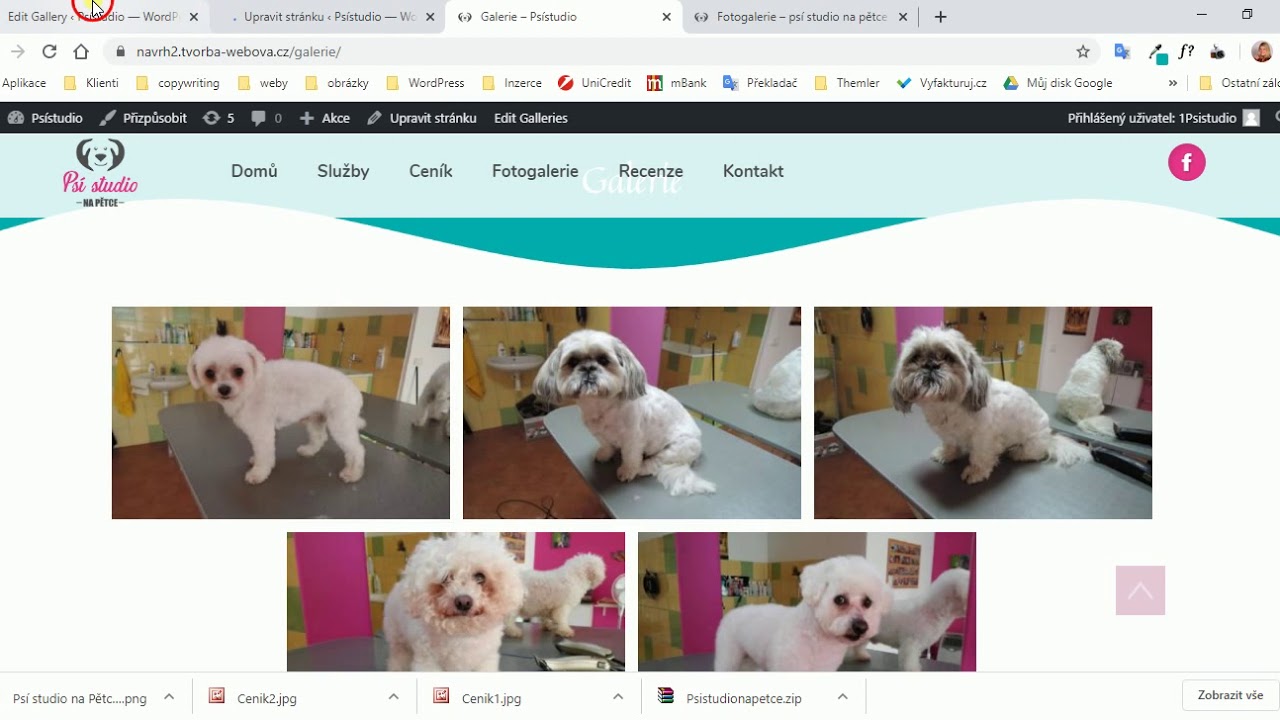The height and width of the screenshot is (720, 1280).
Task: Open Můj disk Google bookmark
Action: pyautogui.click(x=1059, y=83)
